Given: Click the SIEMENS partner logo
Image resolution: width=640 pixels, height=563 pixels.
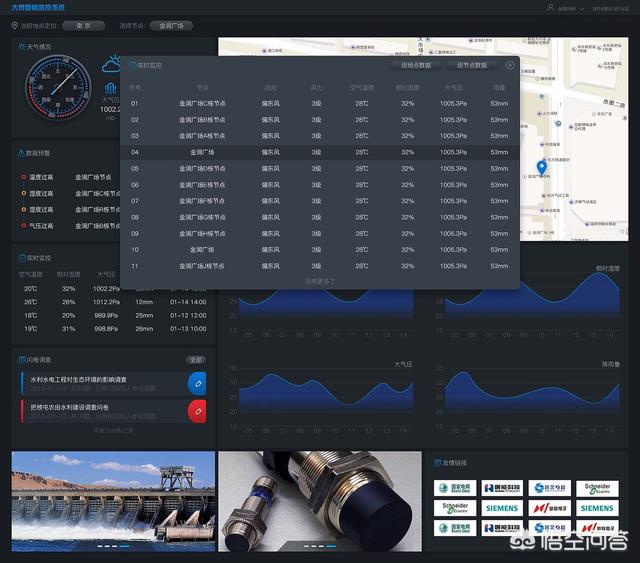Looking at the screenshot, I should [x=502, y=508].
